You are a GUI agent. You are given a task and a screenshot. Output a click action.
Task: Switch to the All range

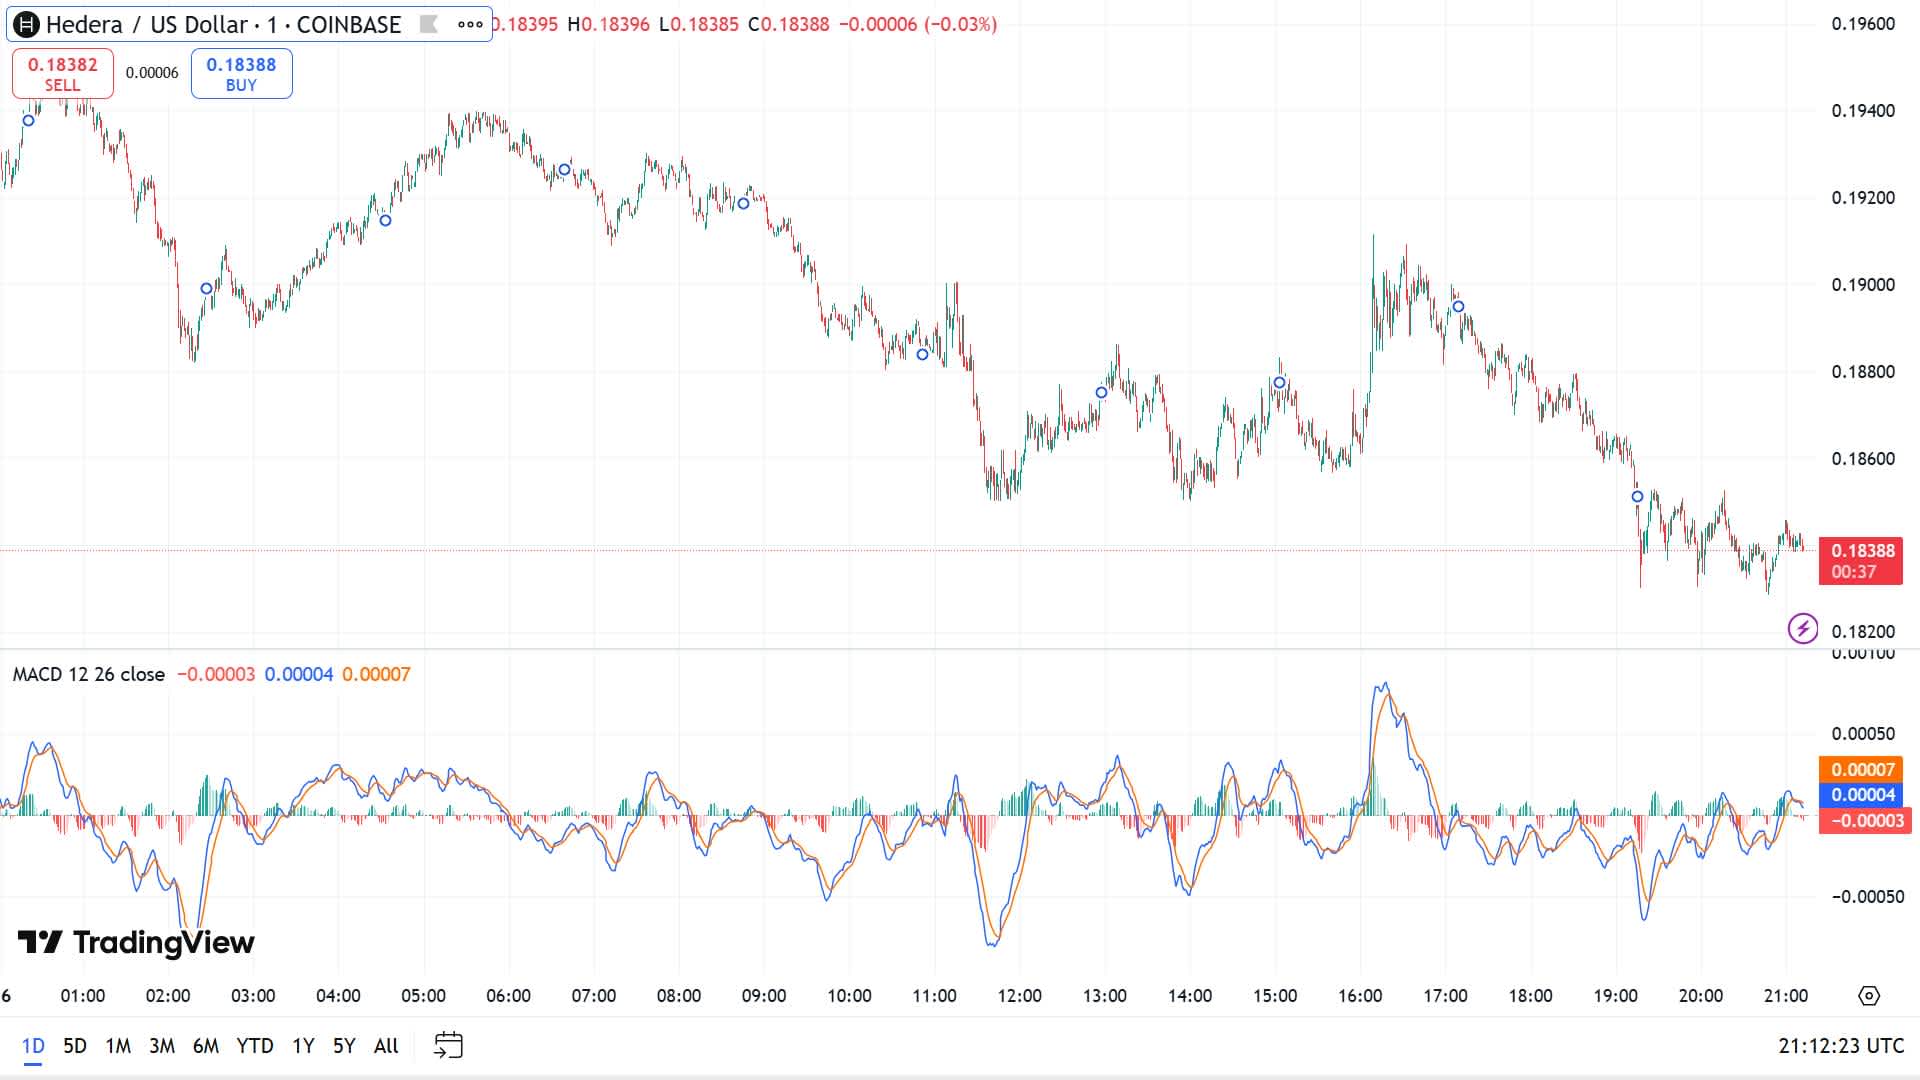coord(386,1045)
